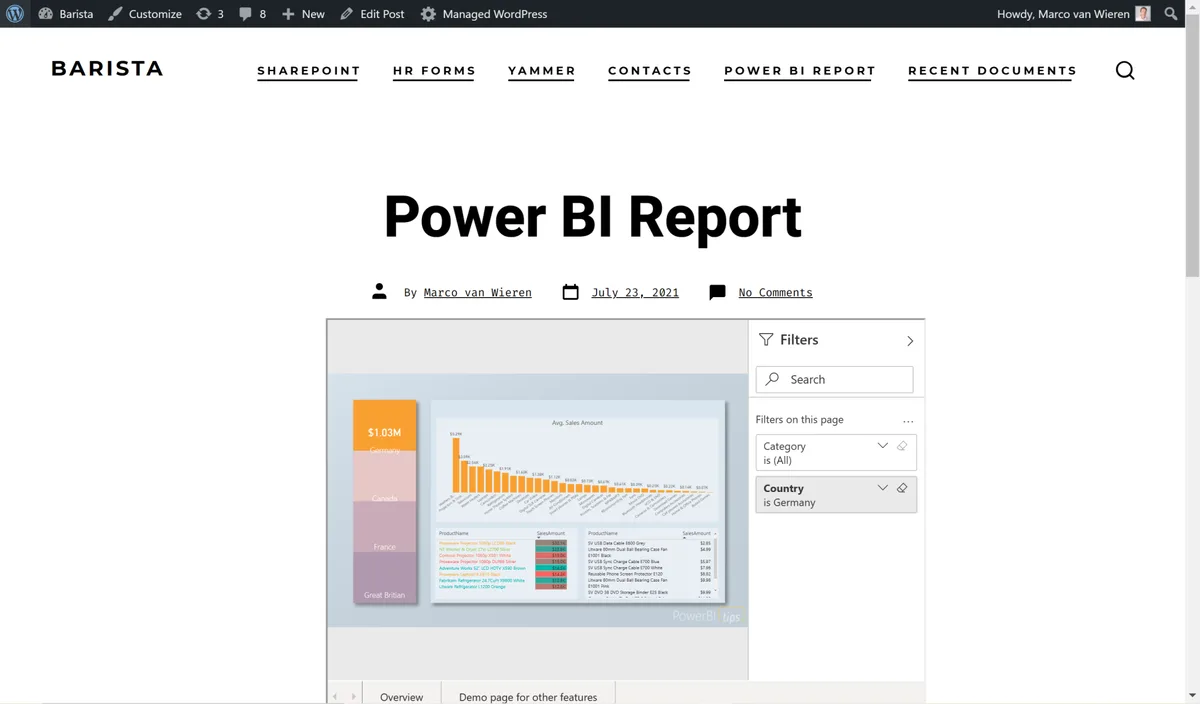The height and width of the screenshot is (704, 1200).
Task: Select Canada in the country slicer
Action: (x=385, y=478)
